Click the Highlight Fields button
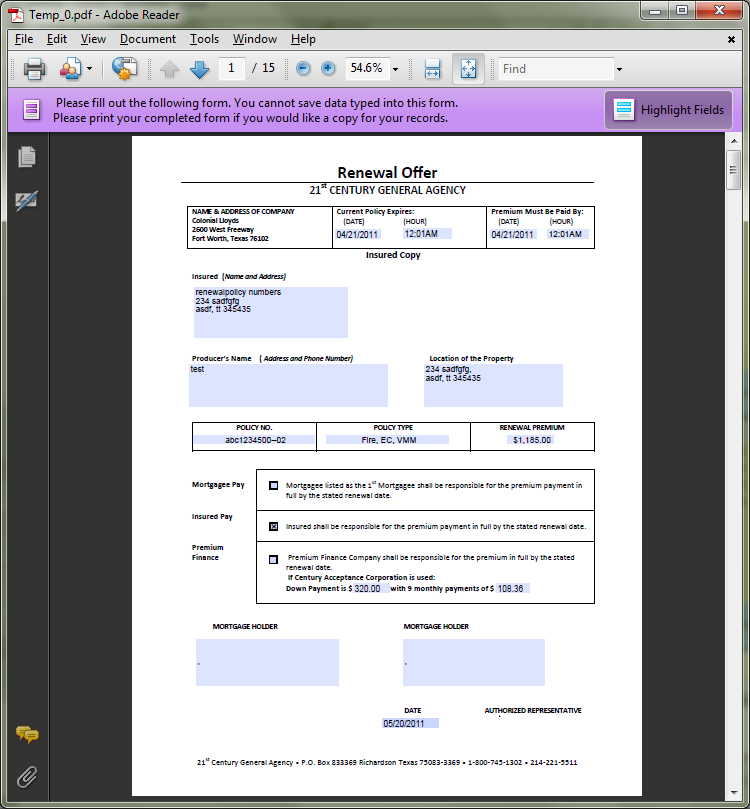Image resolution: width=750 pixels, height=809 pixels. [669, 110]
